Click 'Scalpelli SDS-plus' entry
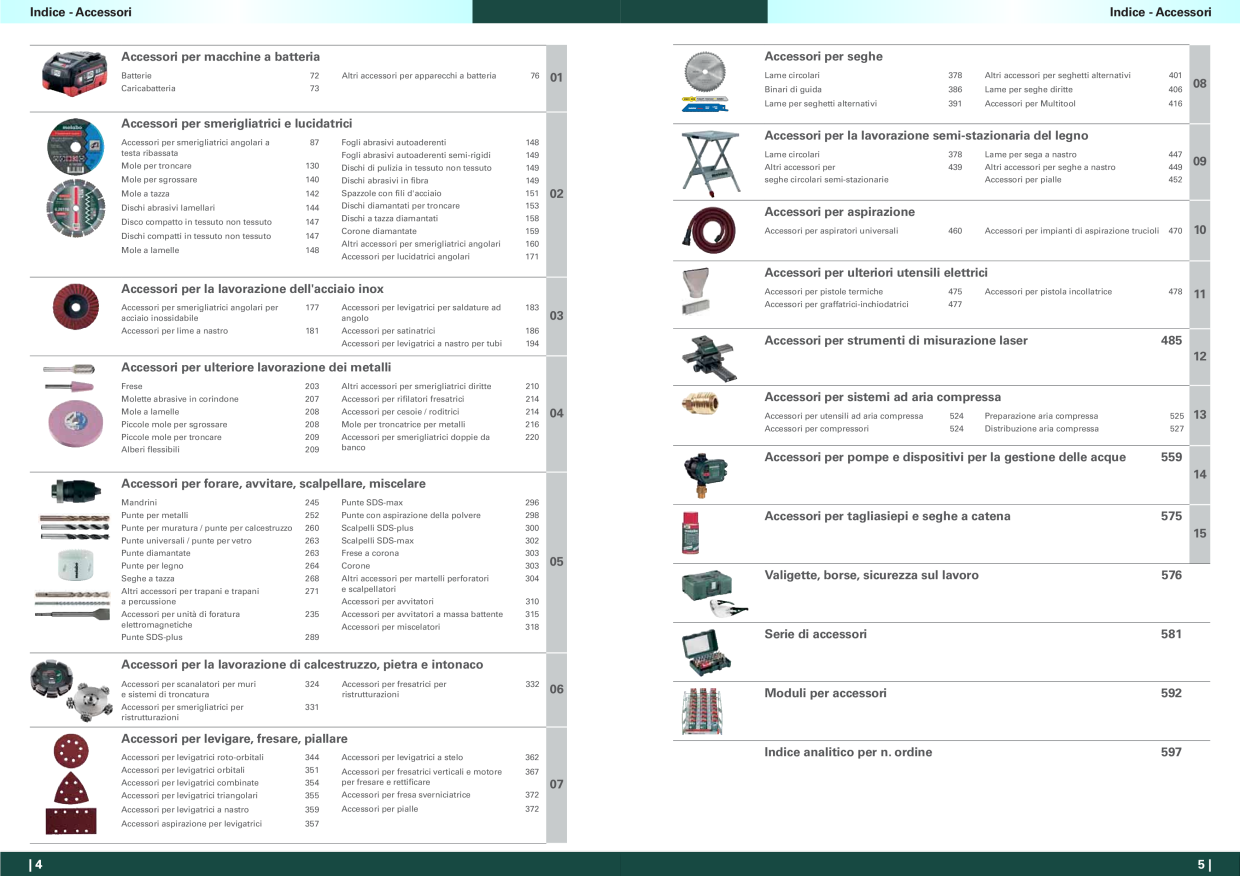 377,528
